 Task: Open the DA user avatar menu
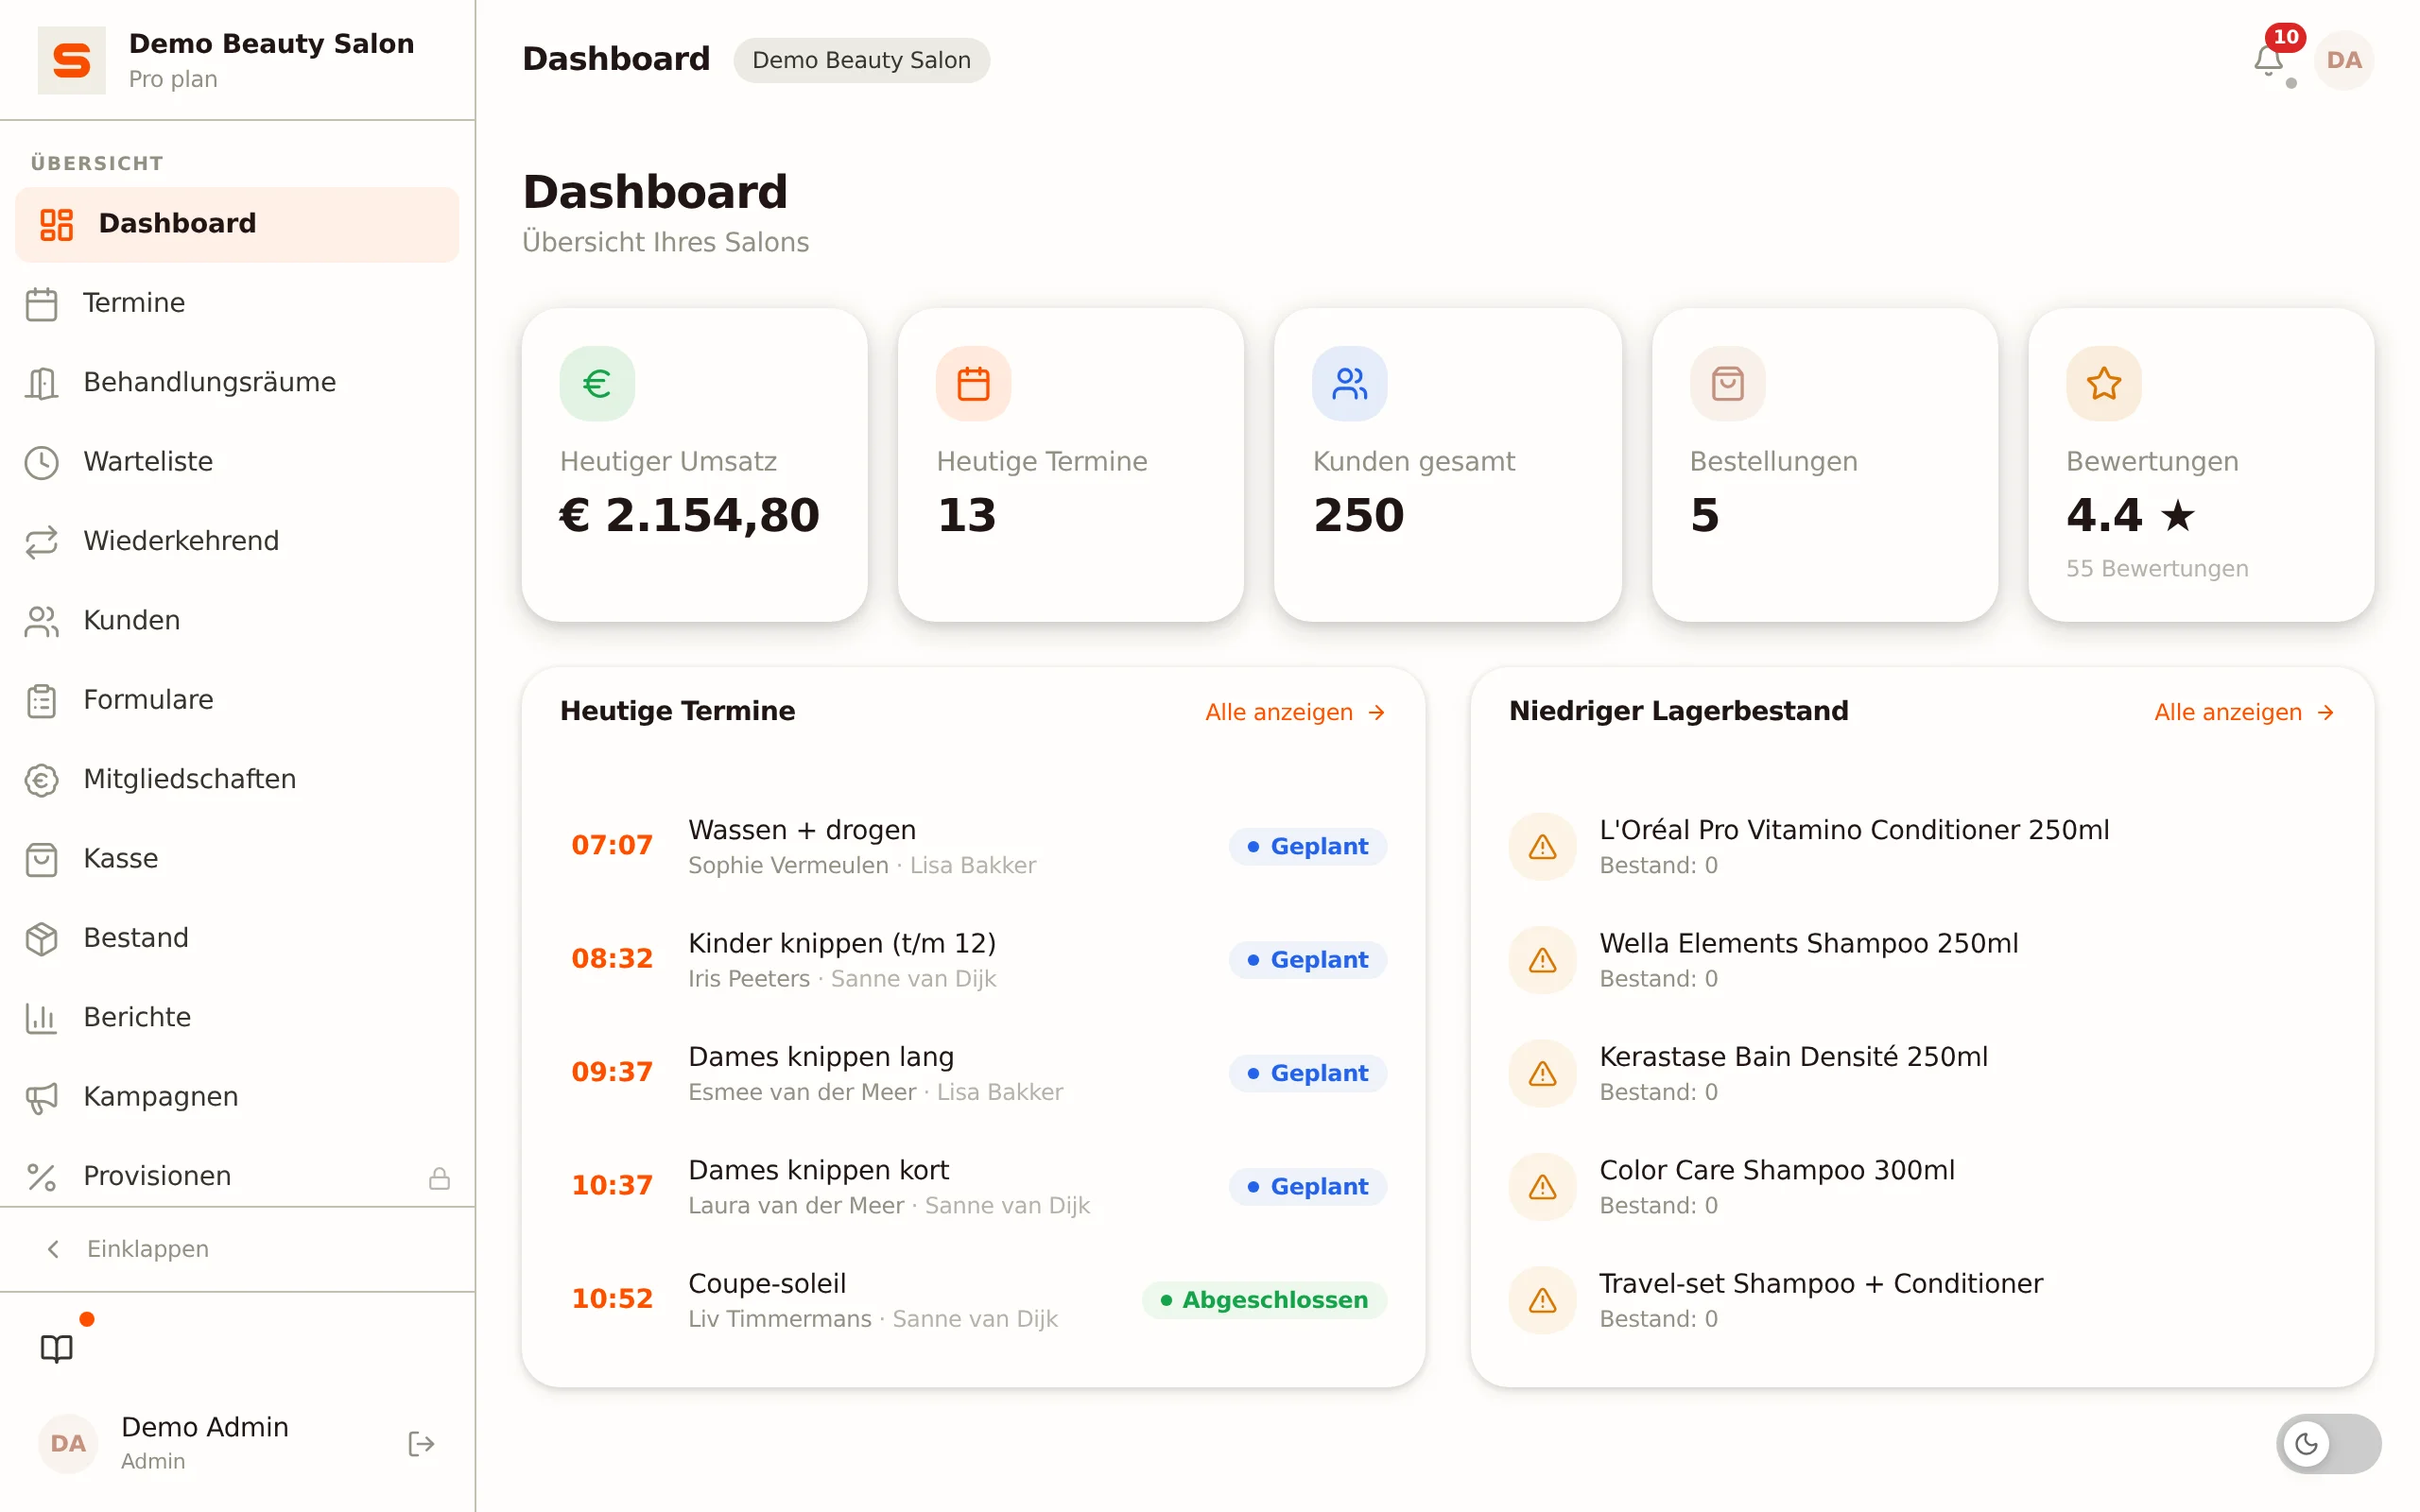point(2343,60)
